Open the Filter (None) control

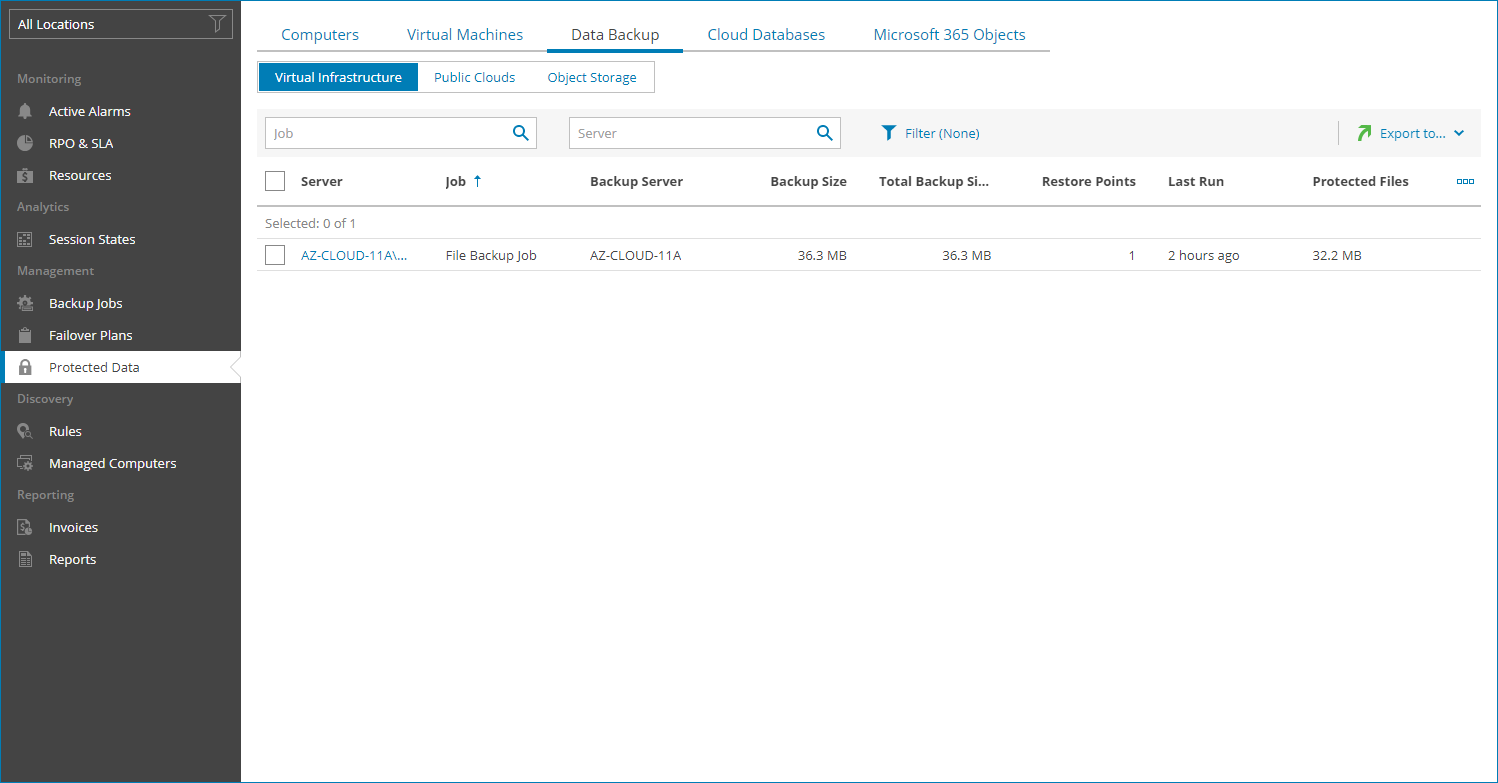(x=930, y=133)
